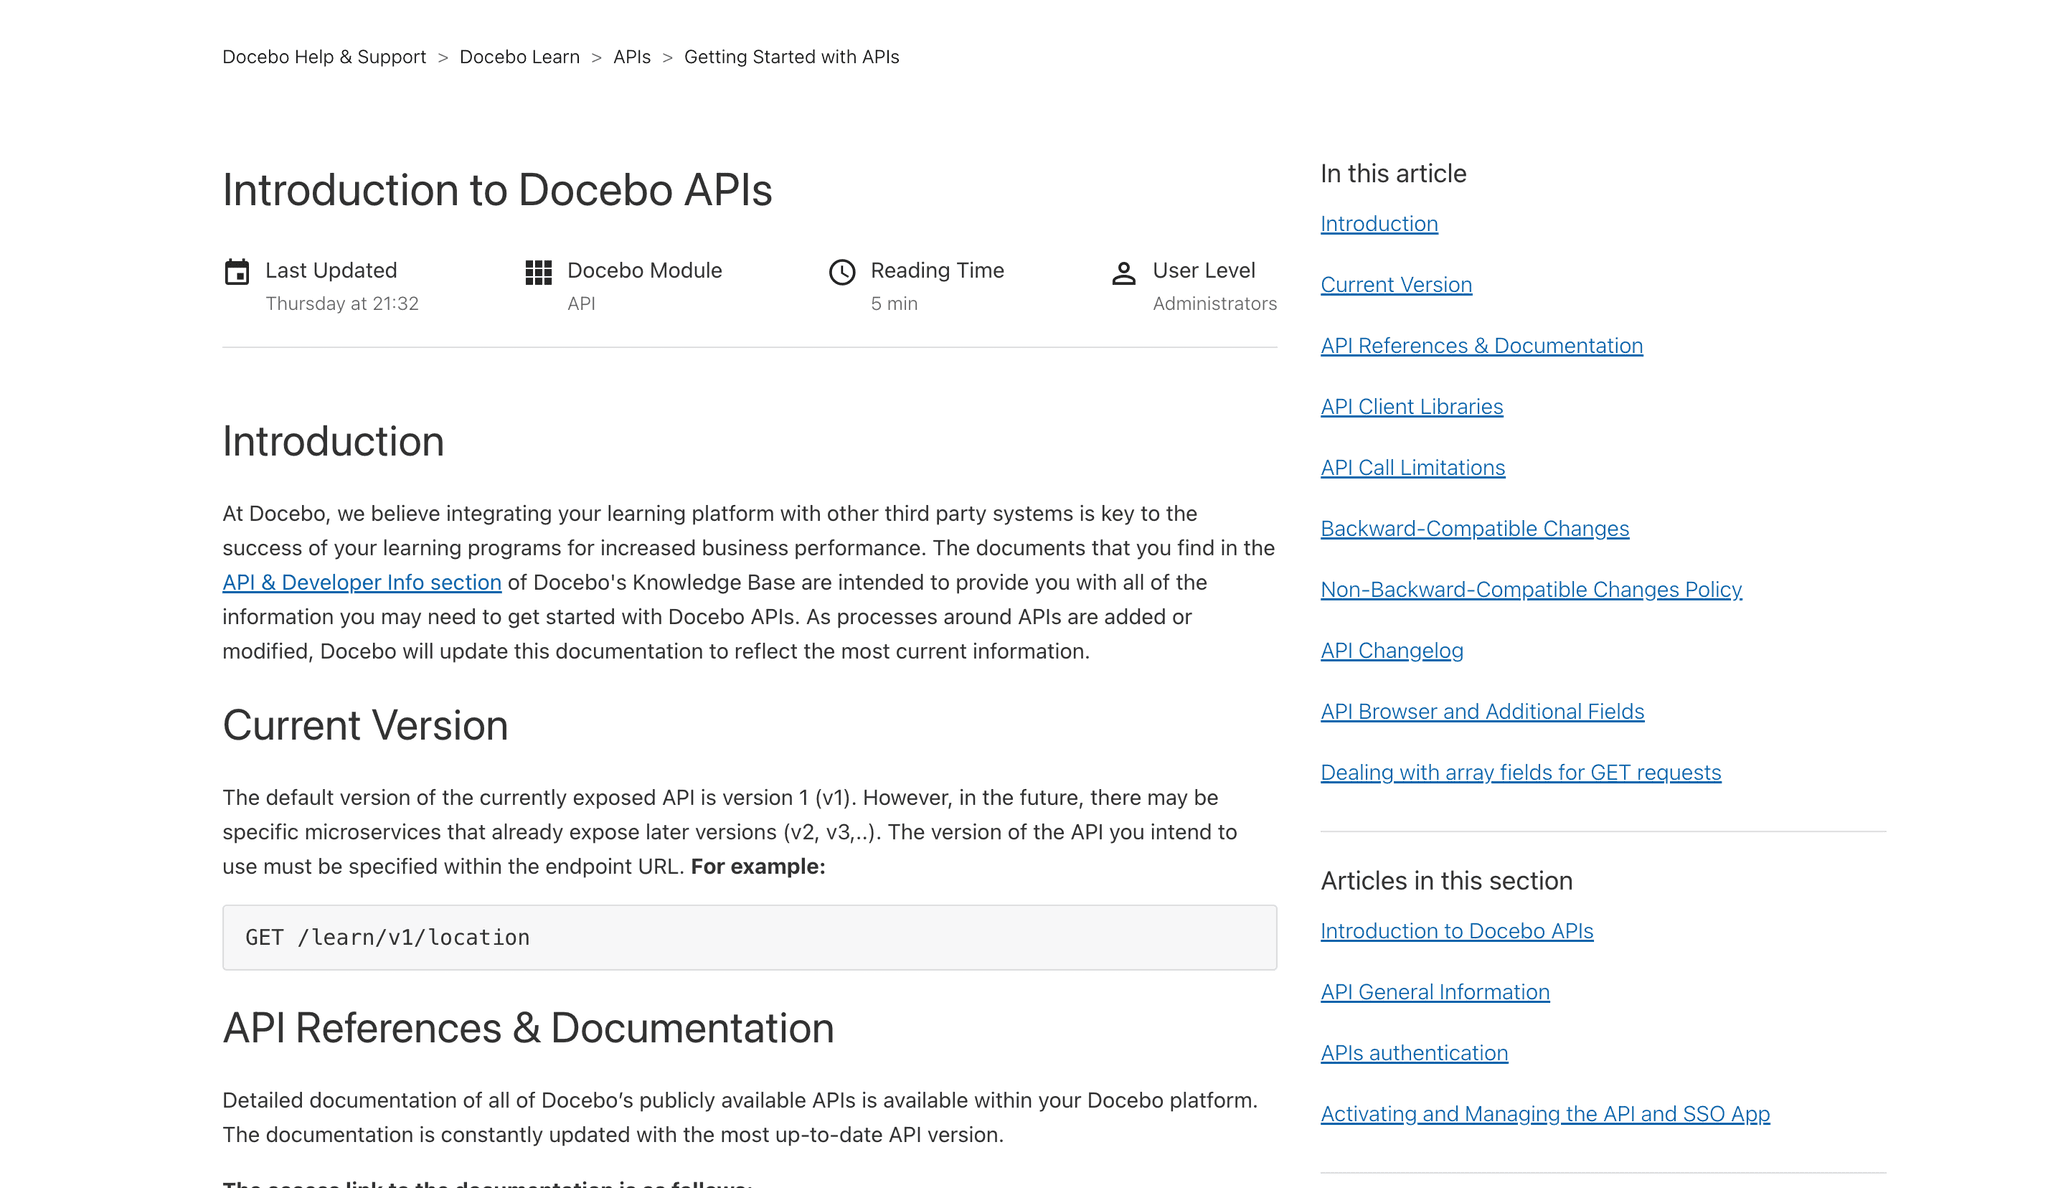Jump to the Current Version section

pos(1396,284)
